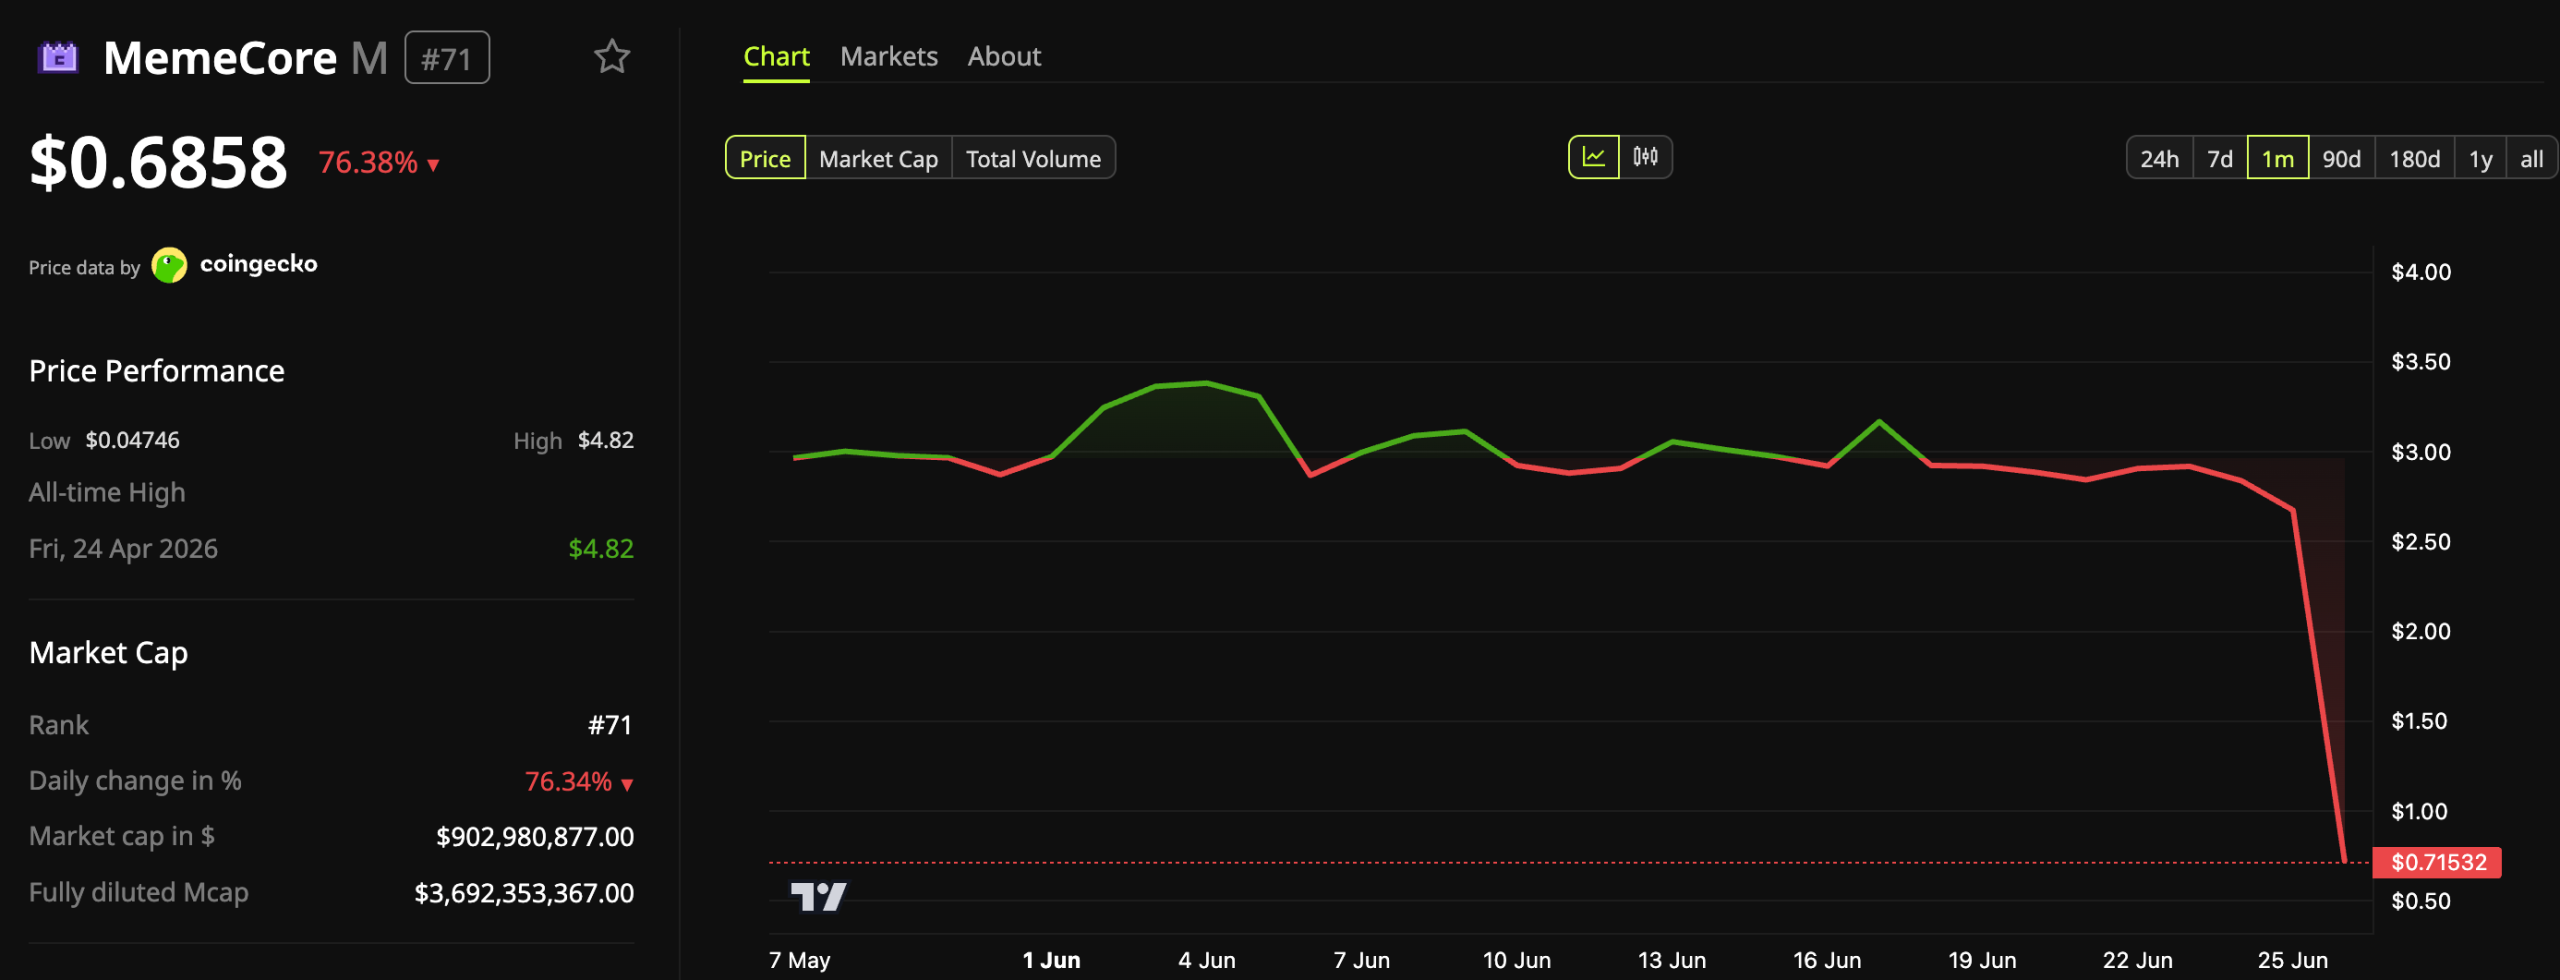Click the Fri, 24 Apr 2026 date
The height and width of the screenshot is (980, 2560).
(x=123, y=548)
